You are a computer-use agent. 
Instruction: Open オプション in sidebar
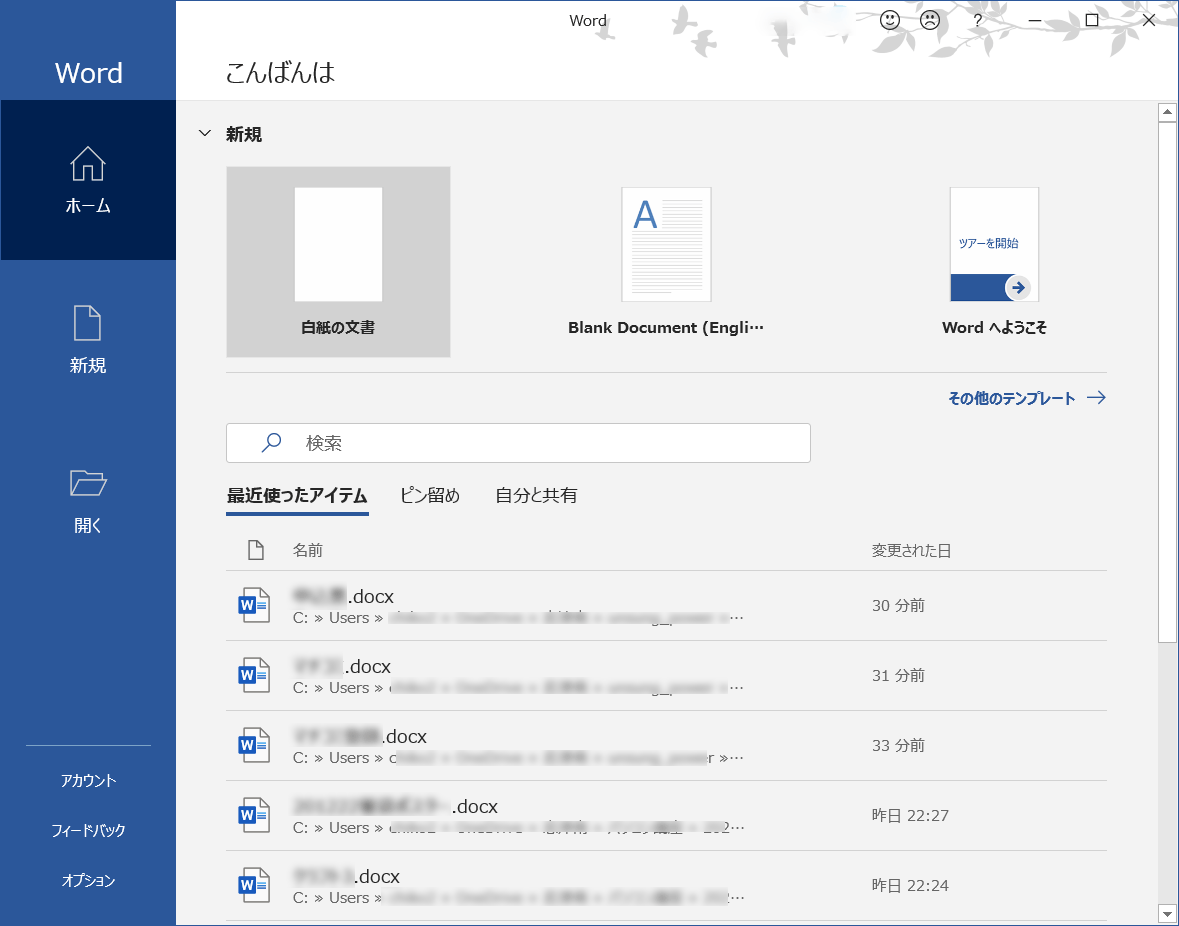coord(88,879)
